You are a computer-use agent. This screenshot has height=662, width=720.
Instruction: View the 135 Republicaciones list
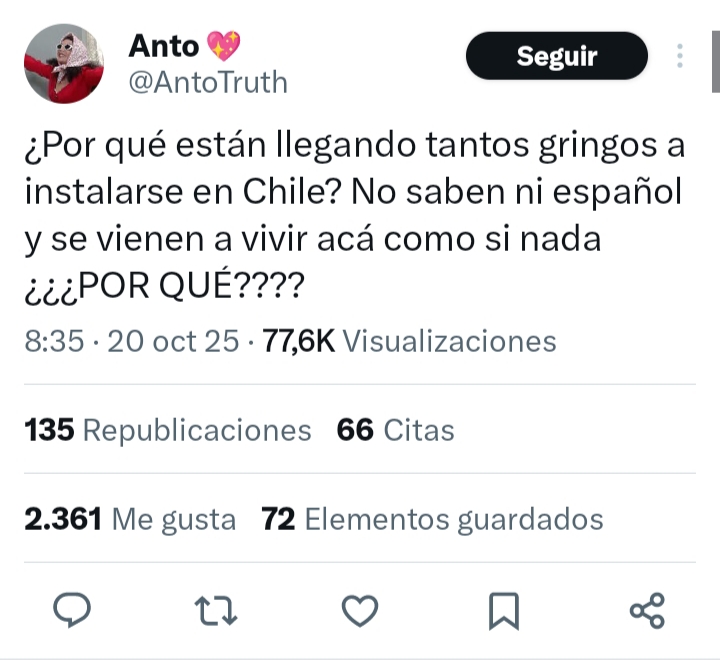(168, 430)
